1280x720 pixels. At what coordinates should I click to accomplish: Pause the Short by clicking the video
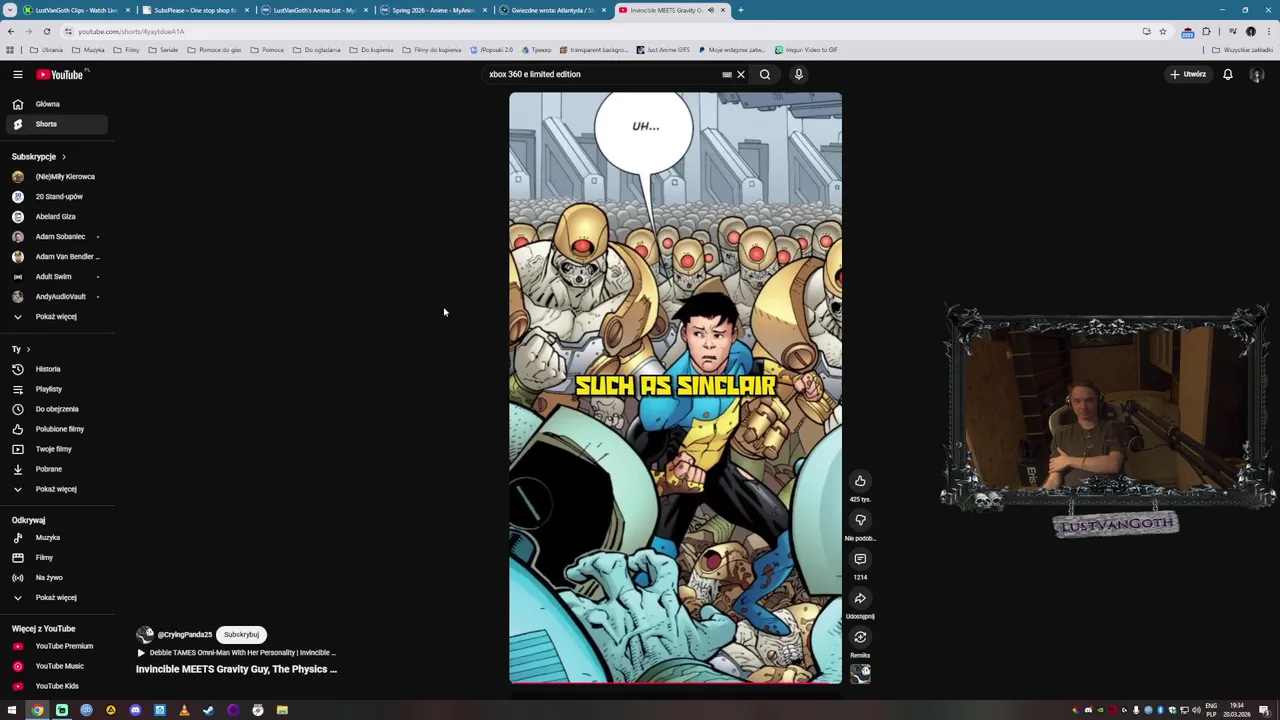675,388
